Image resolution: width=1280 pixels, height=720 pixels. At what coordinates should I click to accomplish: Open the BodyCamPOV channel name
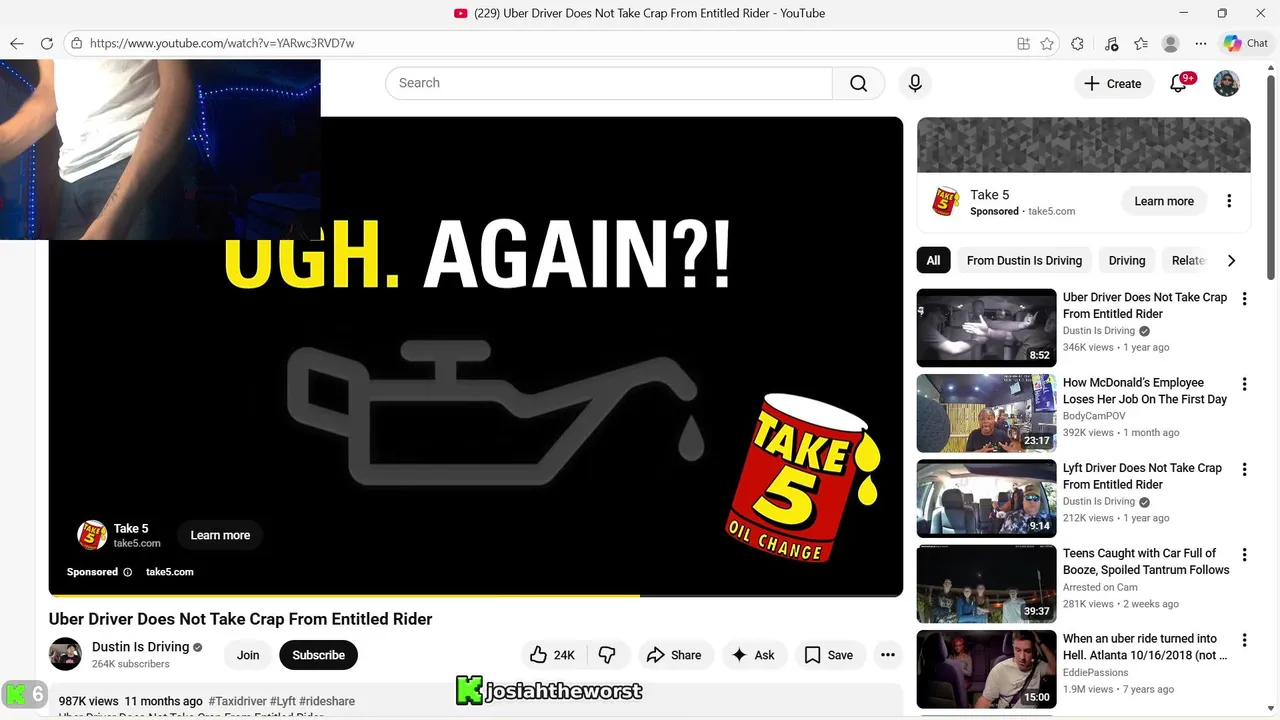(1094, 416)
